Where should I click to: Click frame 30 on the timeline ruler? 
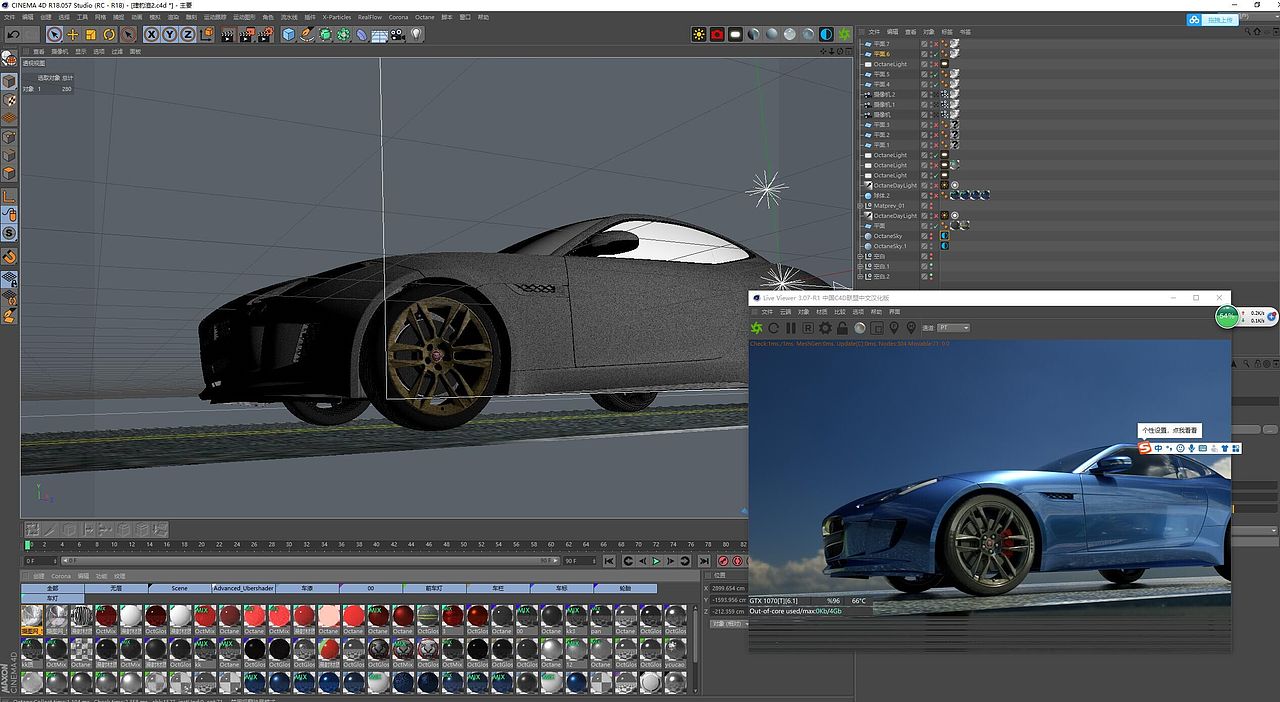pyautogui.click(x=289, y=545)
